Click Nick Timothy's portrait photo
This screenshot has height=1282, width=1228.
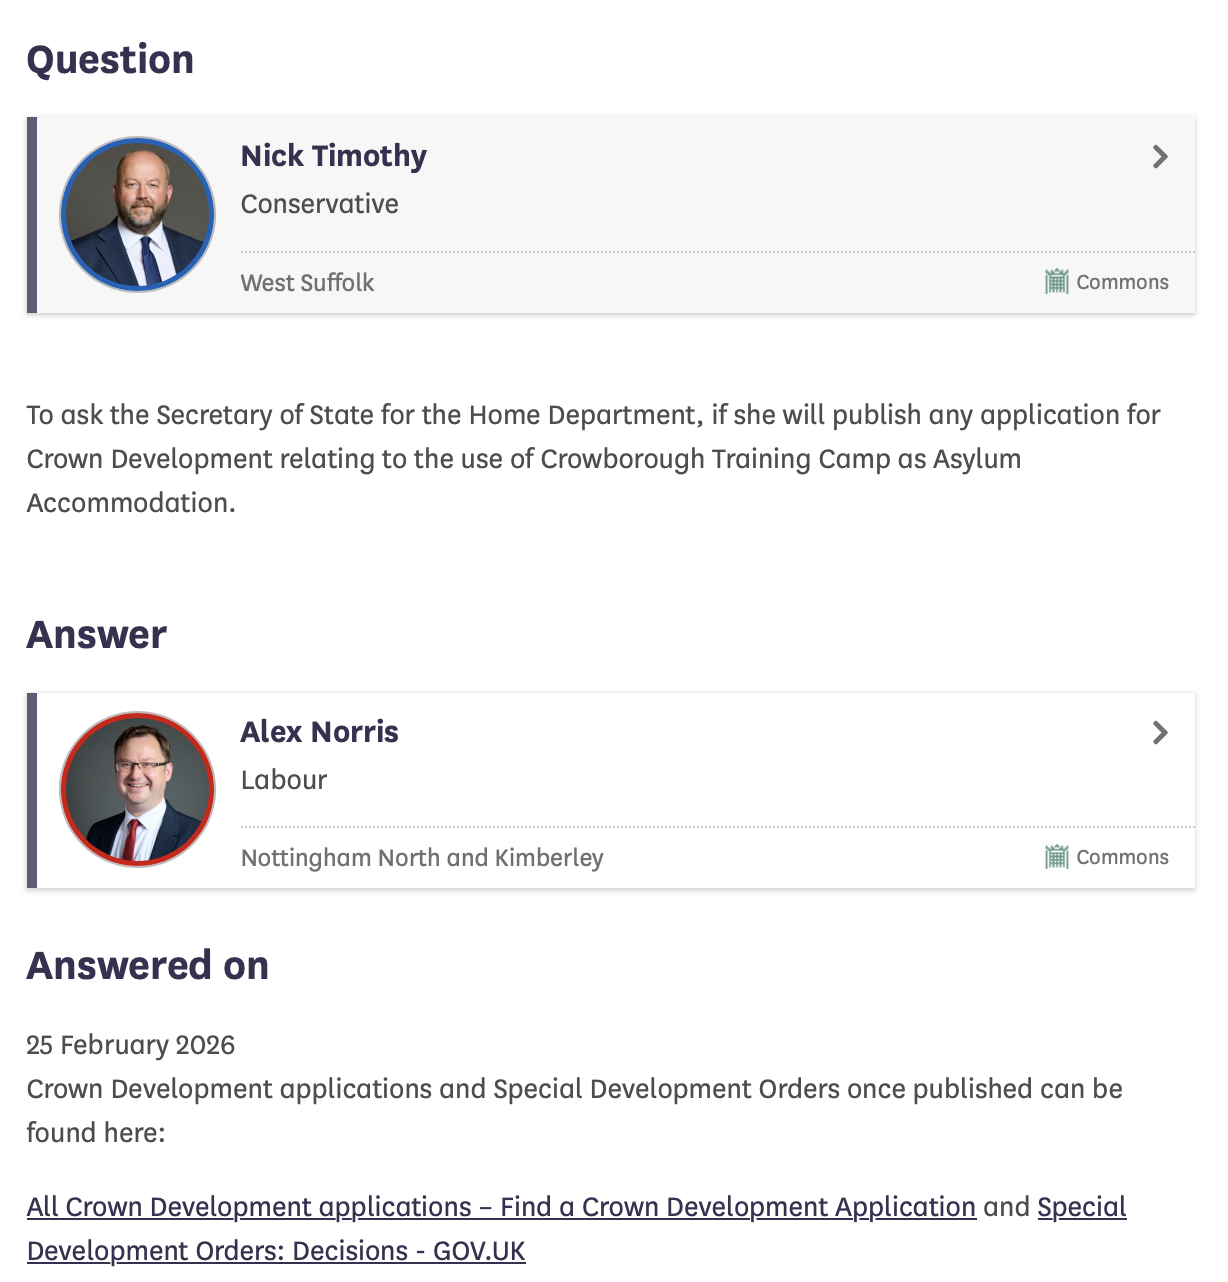[x=138, y=215]
